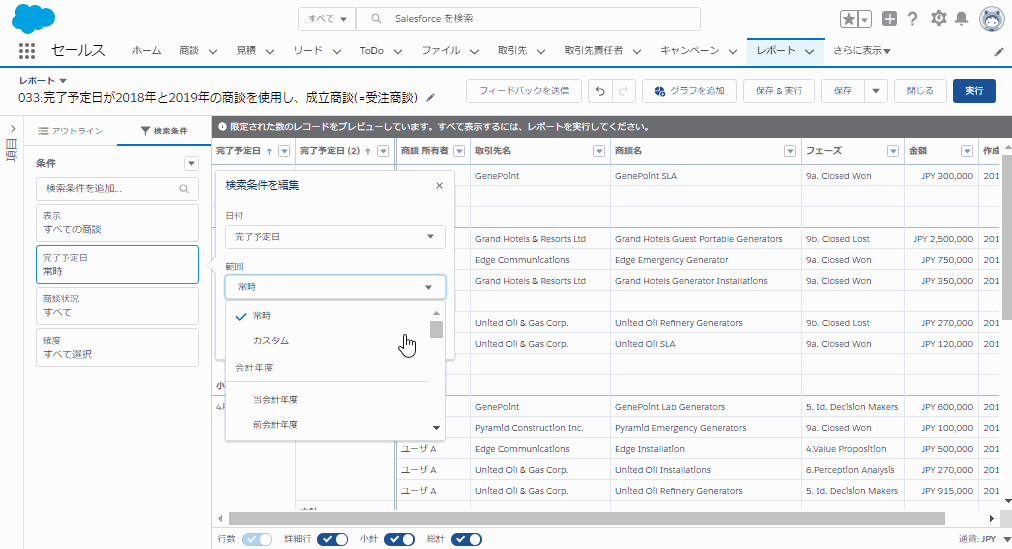Go to the ホーム navigation tab
Screen dimensions: 1012x549
coord(147,50)
